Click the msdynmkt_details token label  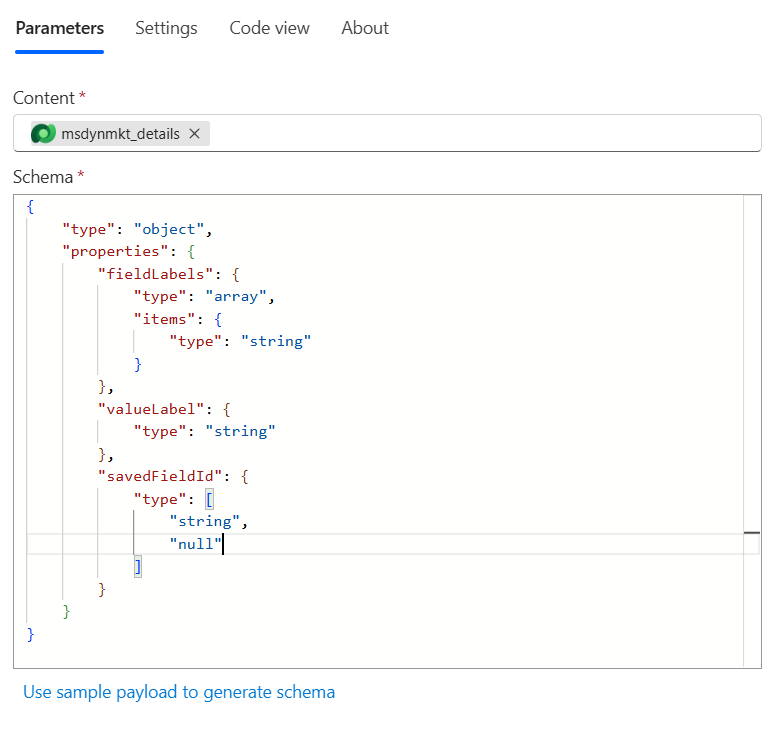[x=121, y=134]
